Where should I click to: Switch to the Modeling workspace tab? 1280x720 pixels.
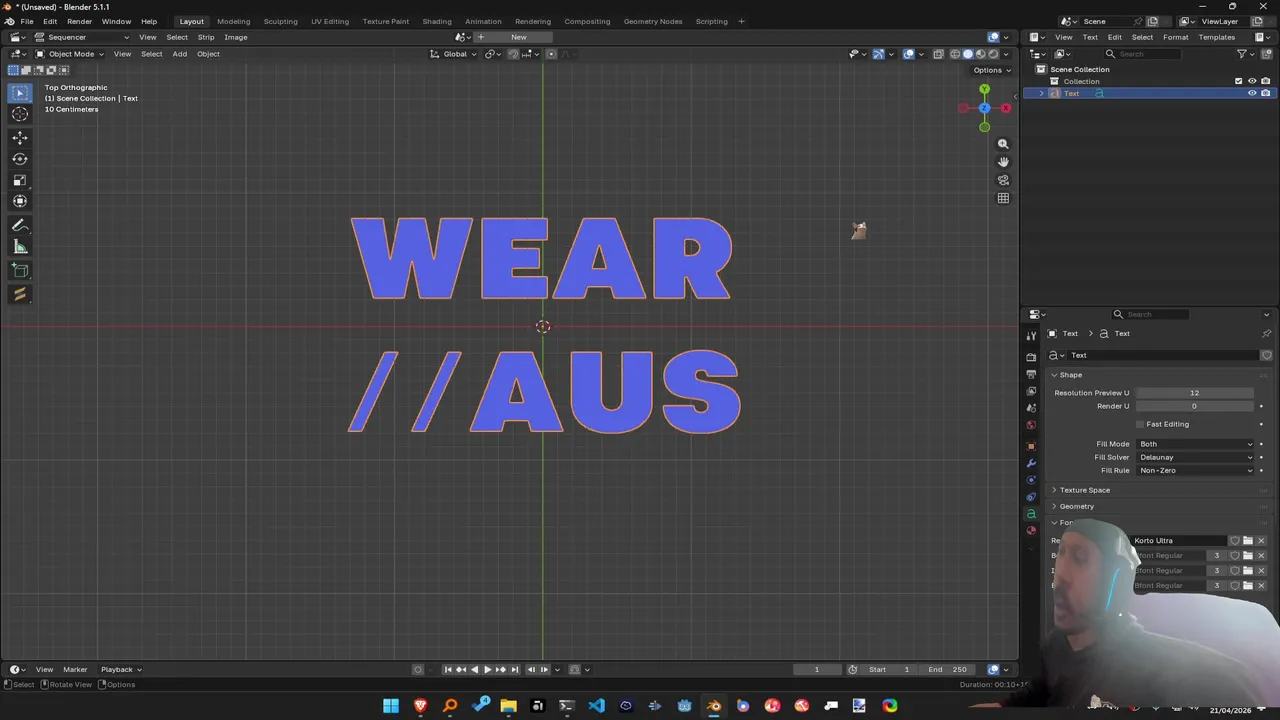click(x=233, y=21)
